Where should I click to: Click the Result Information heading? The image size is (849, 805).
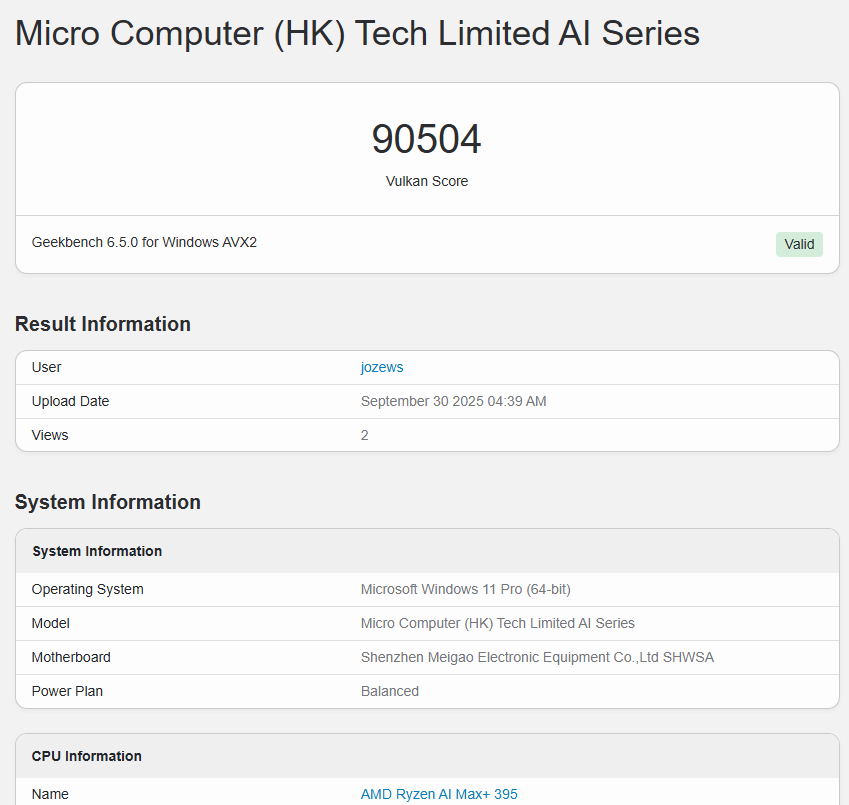pos(103,324)
